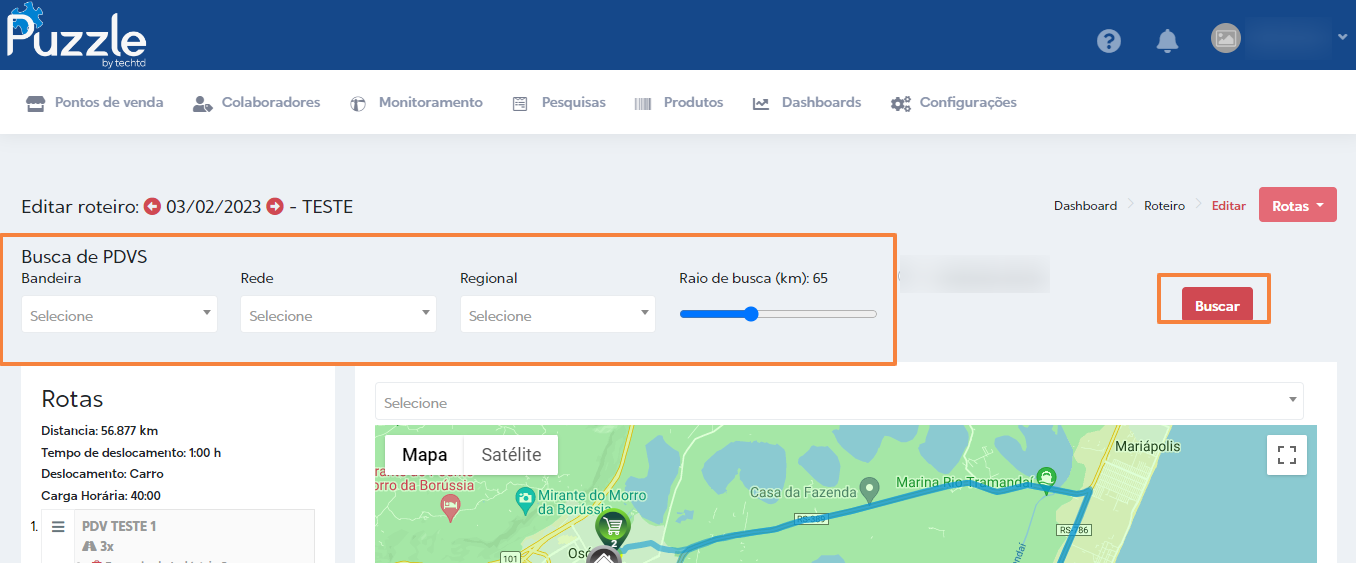The width and height of the screenshot is (1356, 563).
Task: Click the Buscar button
Action: [x=1217, y=305]
